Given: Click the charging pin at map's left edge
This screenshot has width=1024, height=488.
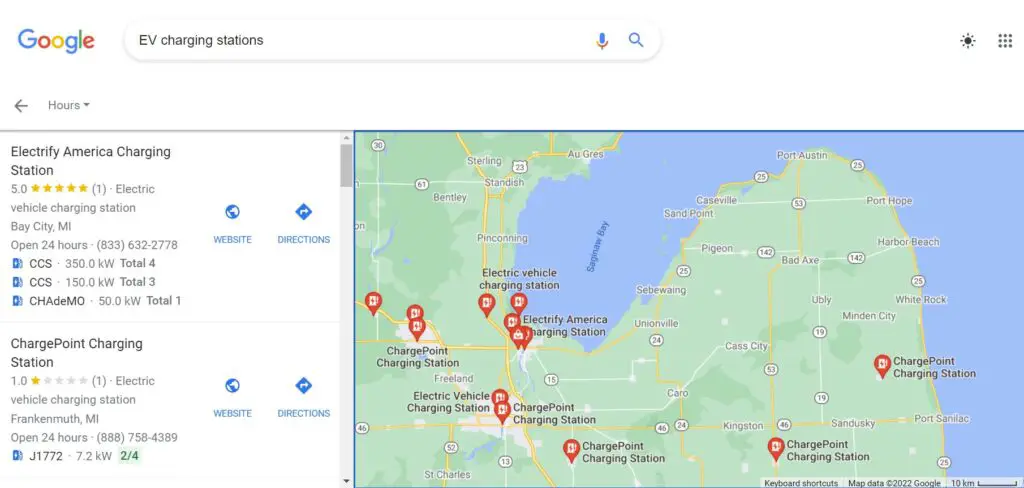Looking at the screenshot, I should pos(373,302).
